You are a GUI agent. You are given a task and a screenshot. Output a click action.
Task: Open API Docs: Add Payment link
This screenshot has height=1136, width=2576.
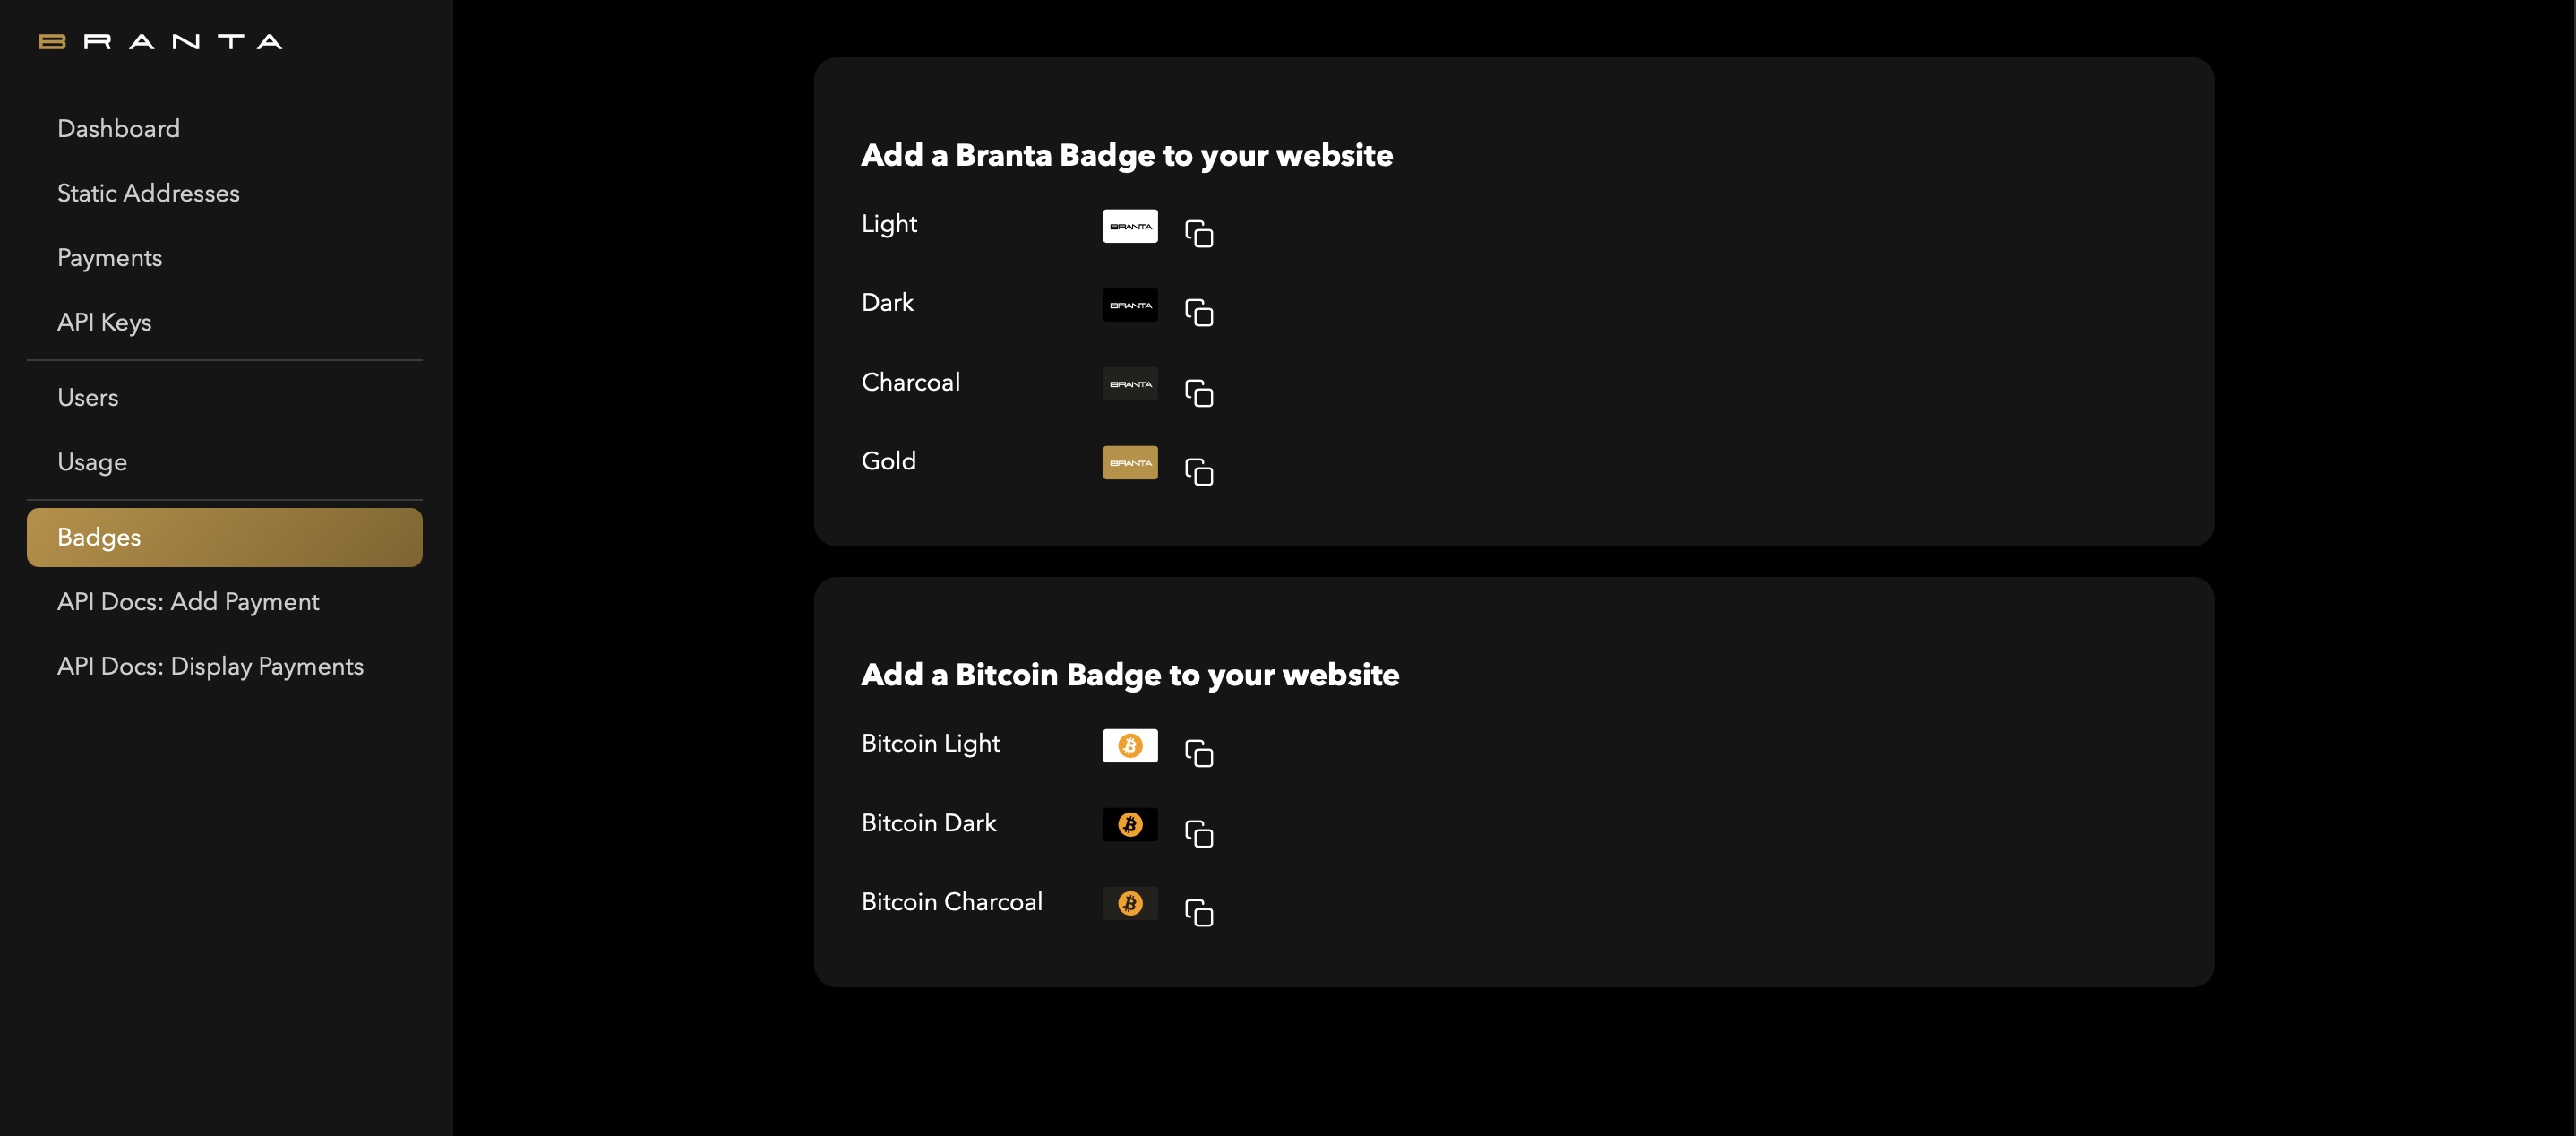[188, 602]
